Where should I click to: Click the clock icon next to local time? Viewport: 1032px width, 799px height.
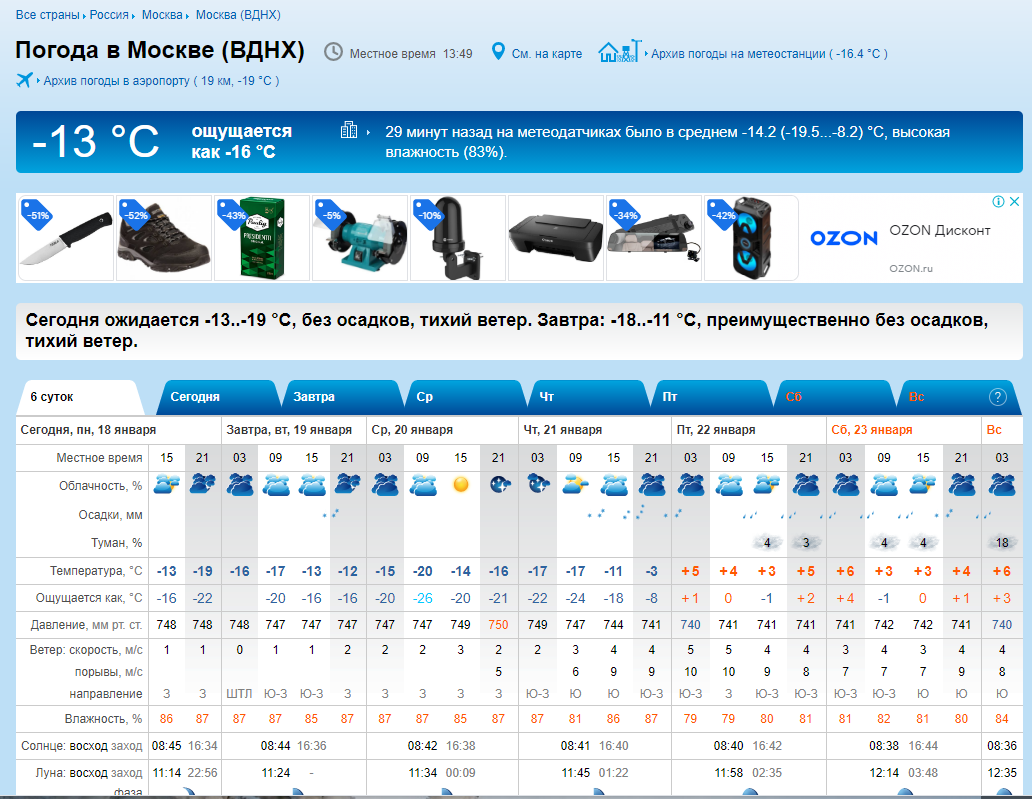pos(333,52)
